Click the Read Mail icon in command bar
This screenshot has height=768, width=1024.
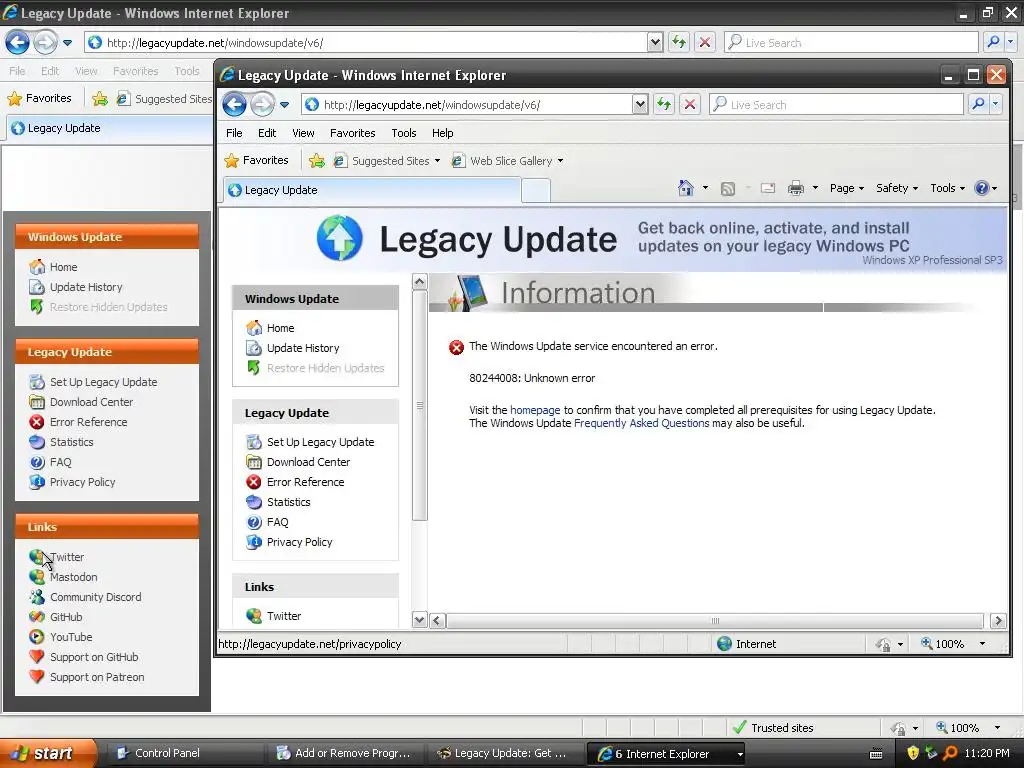pos(768,188)
